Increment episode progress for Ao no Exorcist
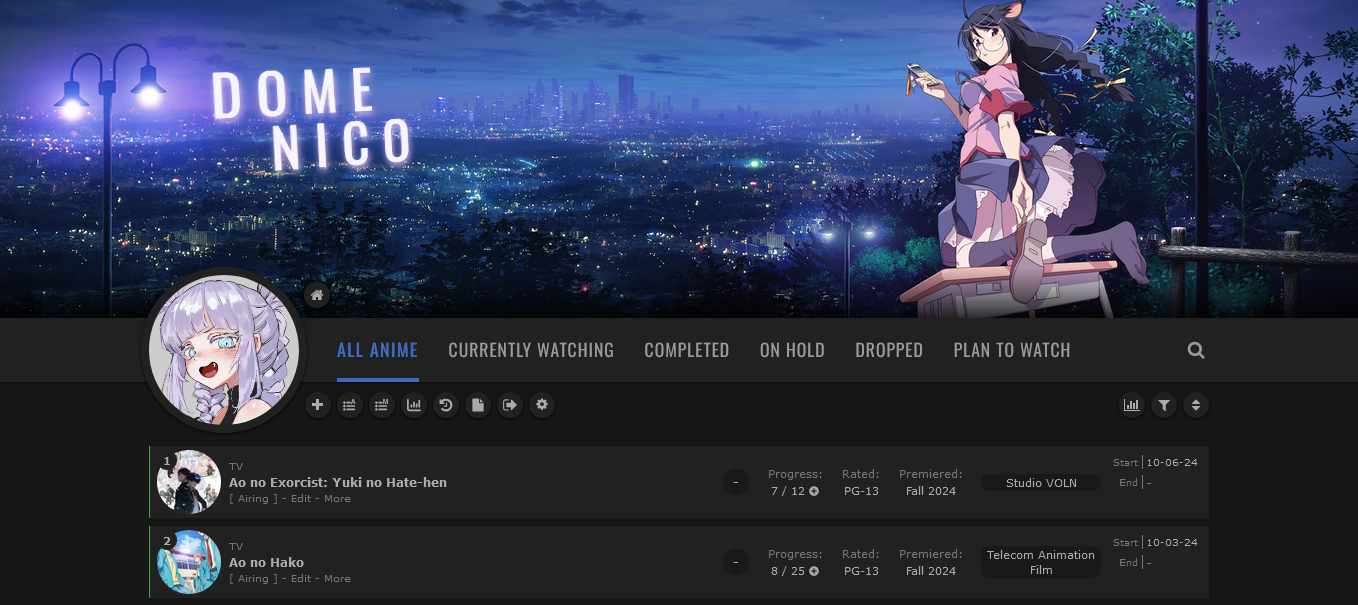1358x605 pixels. [814, 491]
